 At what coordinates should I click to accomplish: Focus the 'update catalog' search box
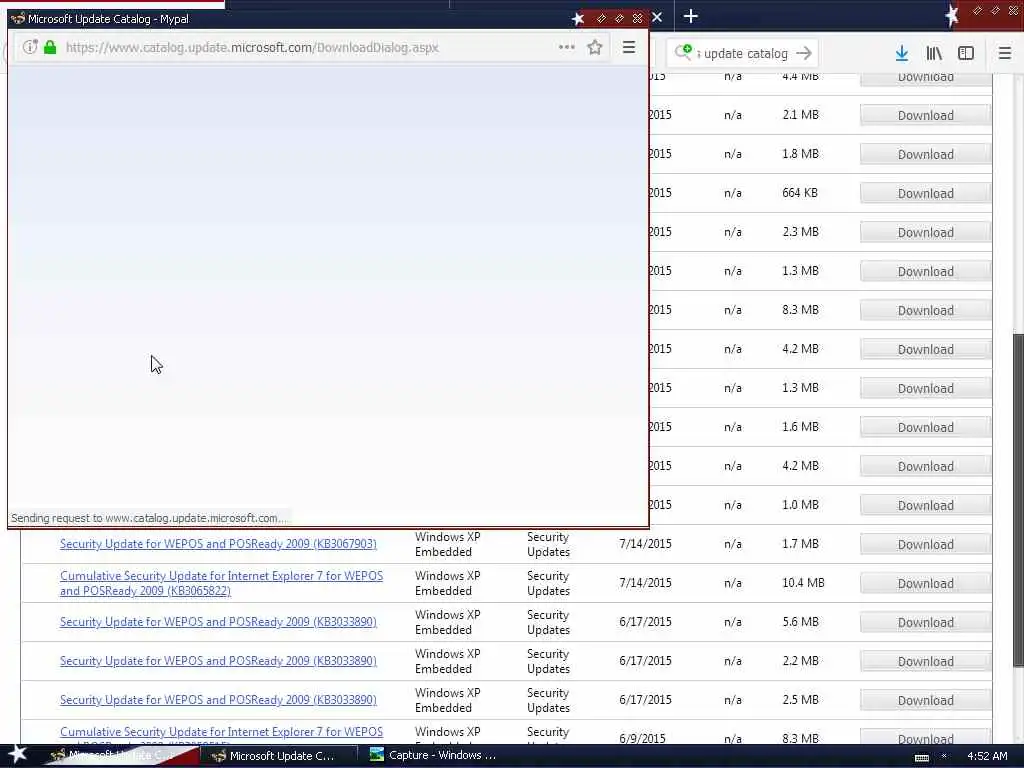pos(745,54)
